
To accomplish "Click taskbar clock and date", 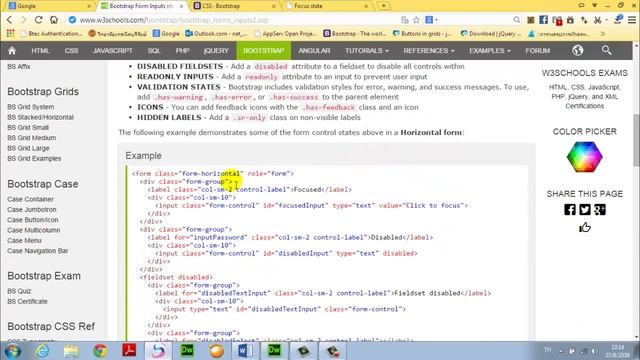I will (617, 351).
